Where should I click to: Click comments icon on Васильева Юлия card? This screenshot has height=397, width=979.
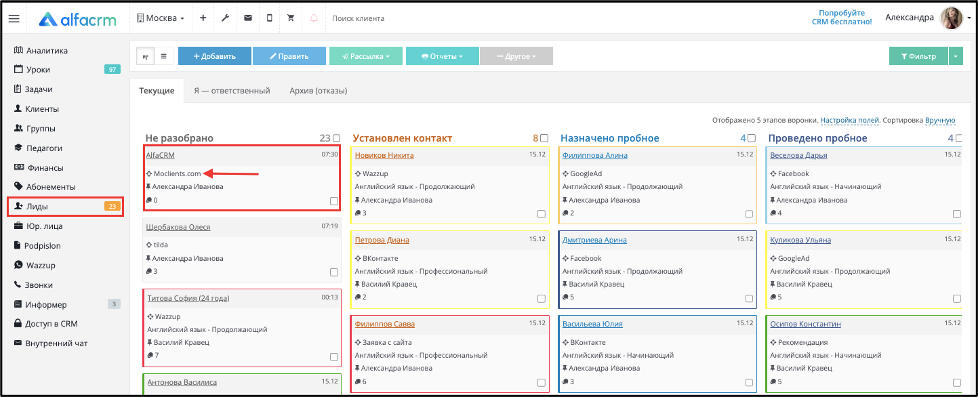[566, 382]
